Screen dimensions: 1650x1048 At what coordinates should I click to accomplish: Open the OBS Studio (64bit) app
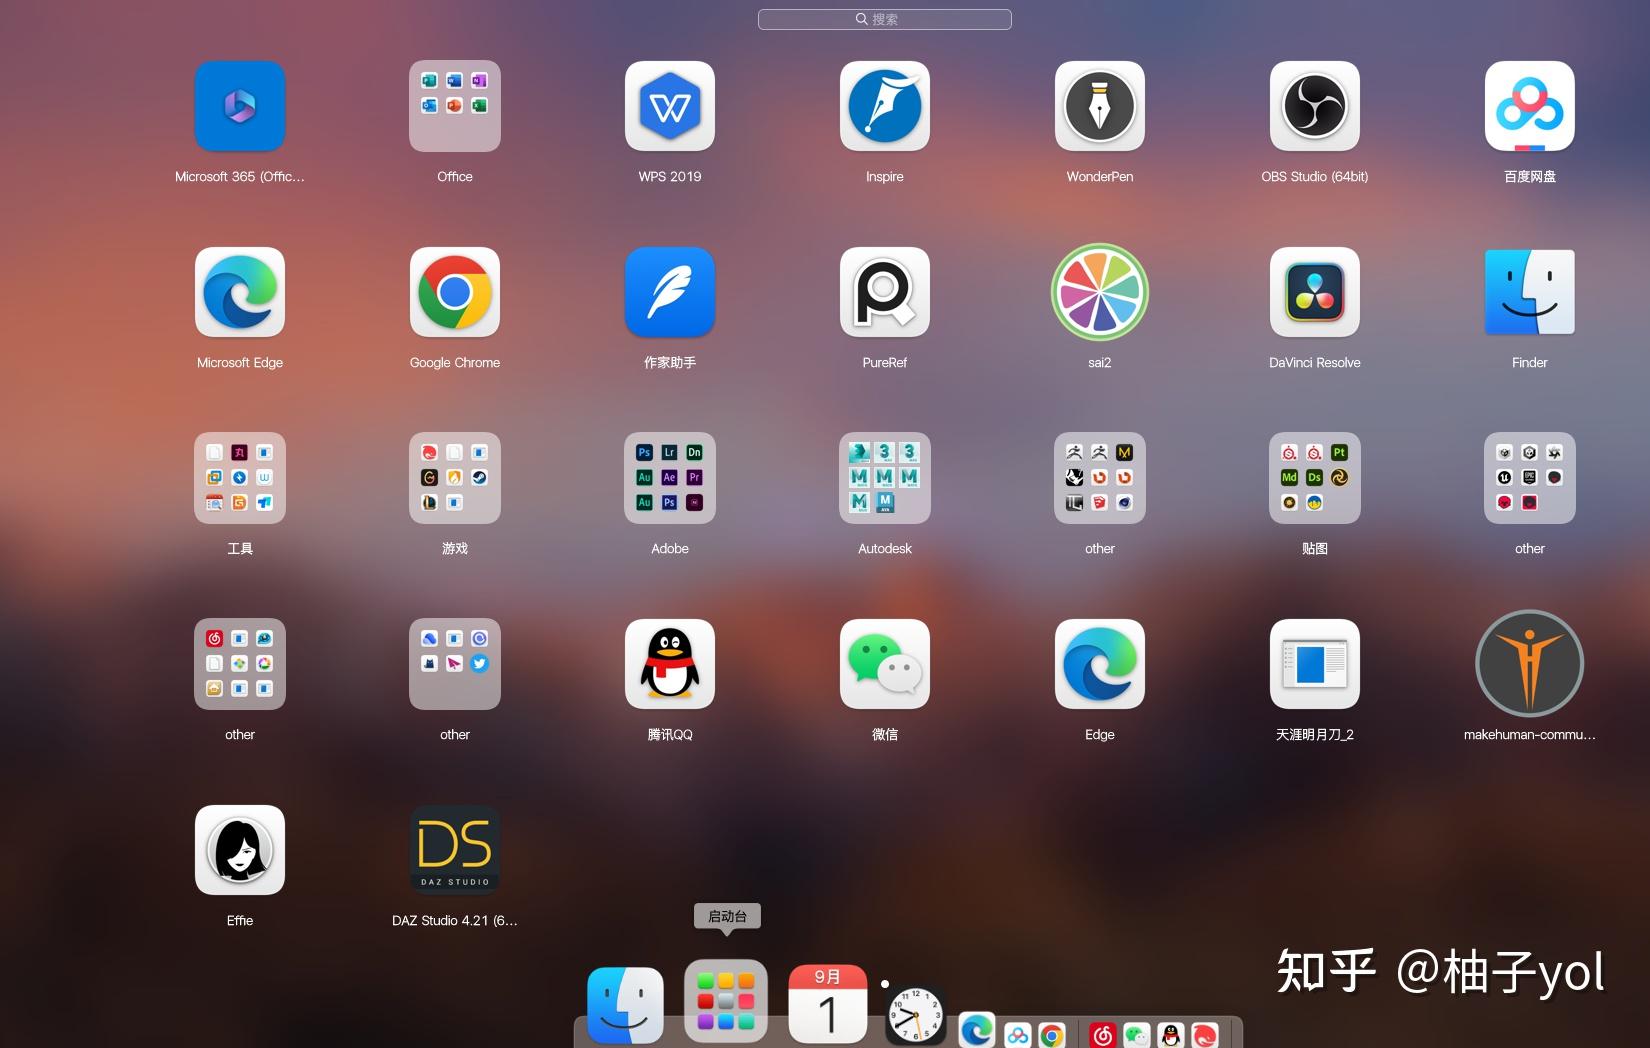point(1314,106)
